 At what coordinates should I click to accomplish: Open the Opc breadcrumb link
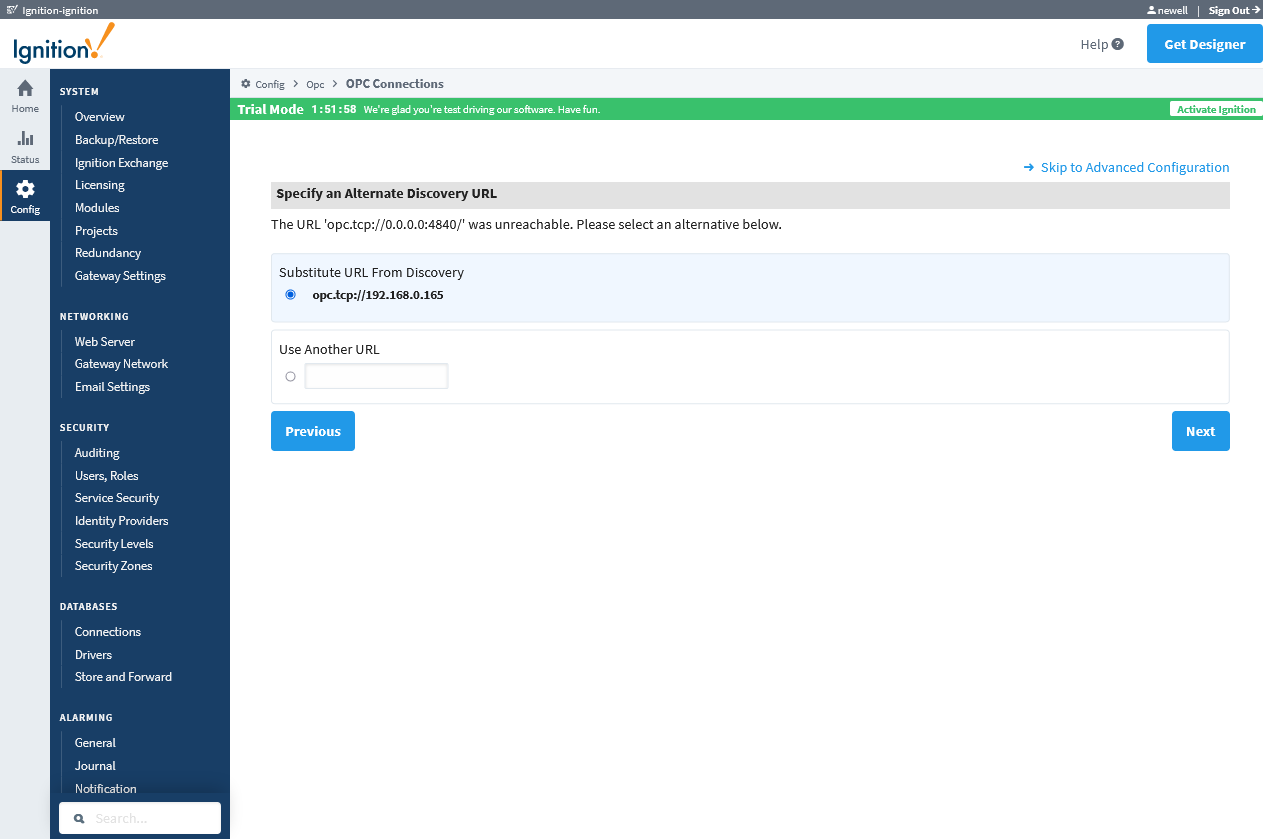(x=315, y=84)
